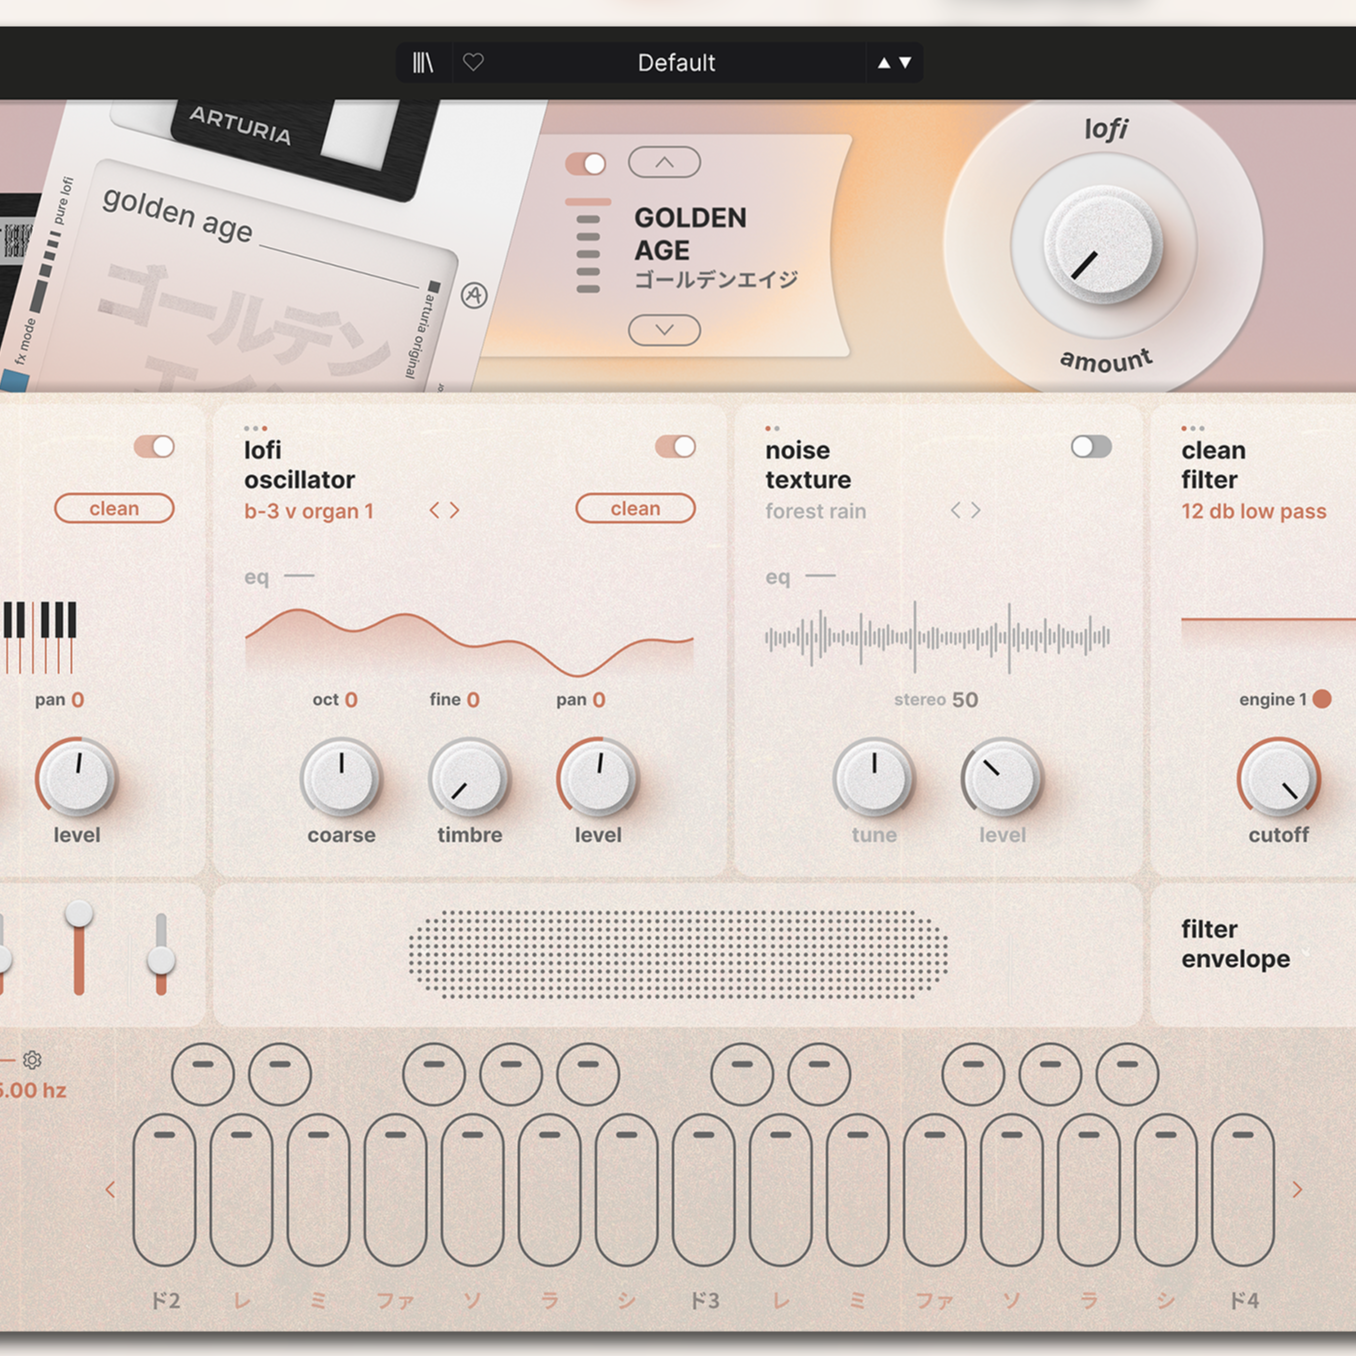Select the Default preset name field
This screenshot has height=1356, width=1356.
(676, 62)
